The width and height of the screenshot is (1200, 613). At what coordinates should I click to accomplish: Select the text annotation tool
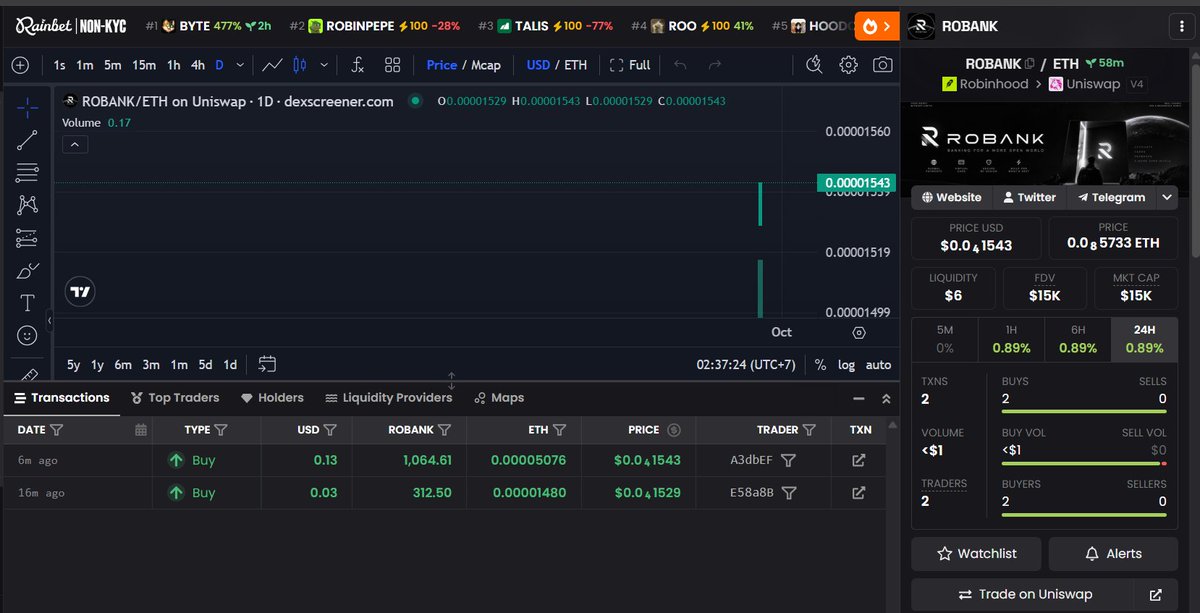point(27,303)
